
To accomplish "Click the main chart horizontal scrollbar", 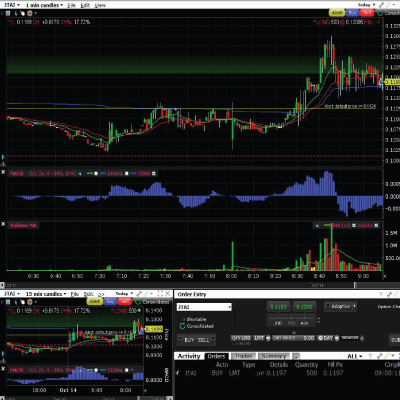I will tap(200, 285).
